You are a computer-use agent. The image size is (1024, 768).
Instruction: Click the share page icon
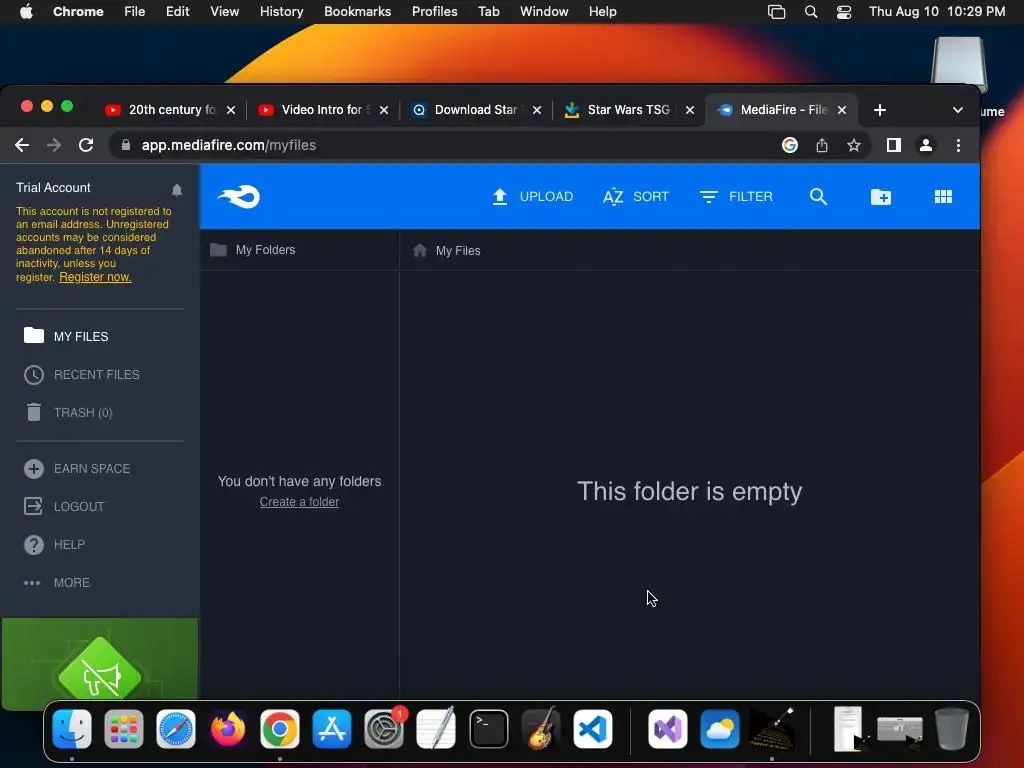[x=822, y=145]
